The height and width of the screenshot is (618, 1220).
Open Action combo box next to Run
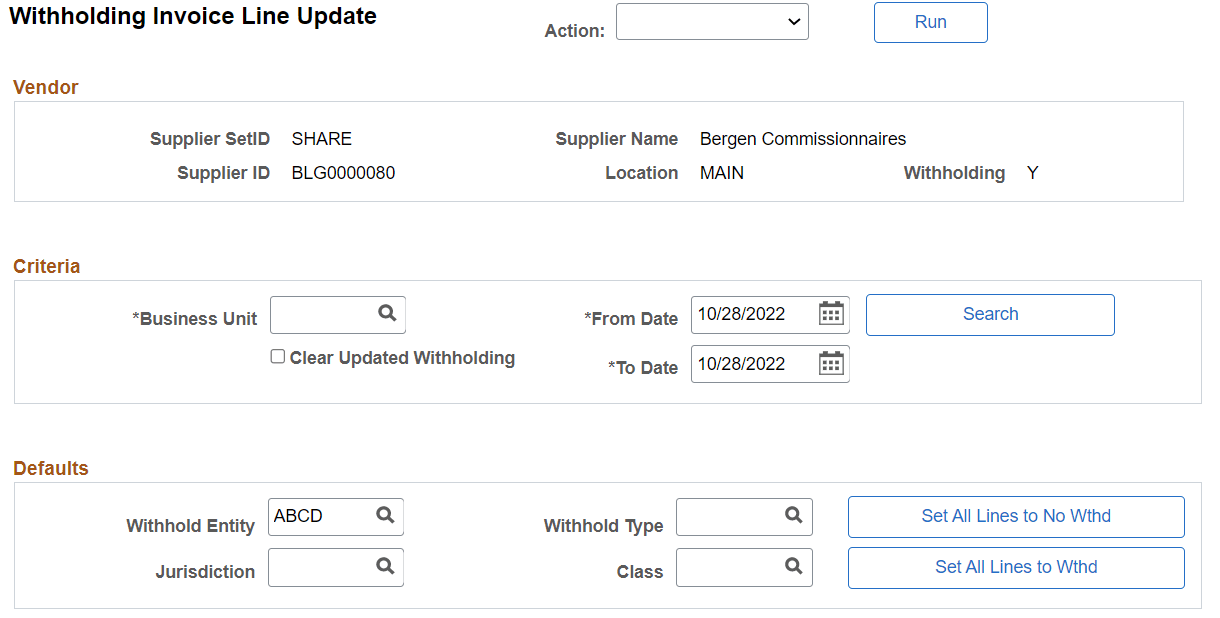[x=712, y=21]
